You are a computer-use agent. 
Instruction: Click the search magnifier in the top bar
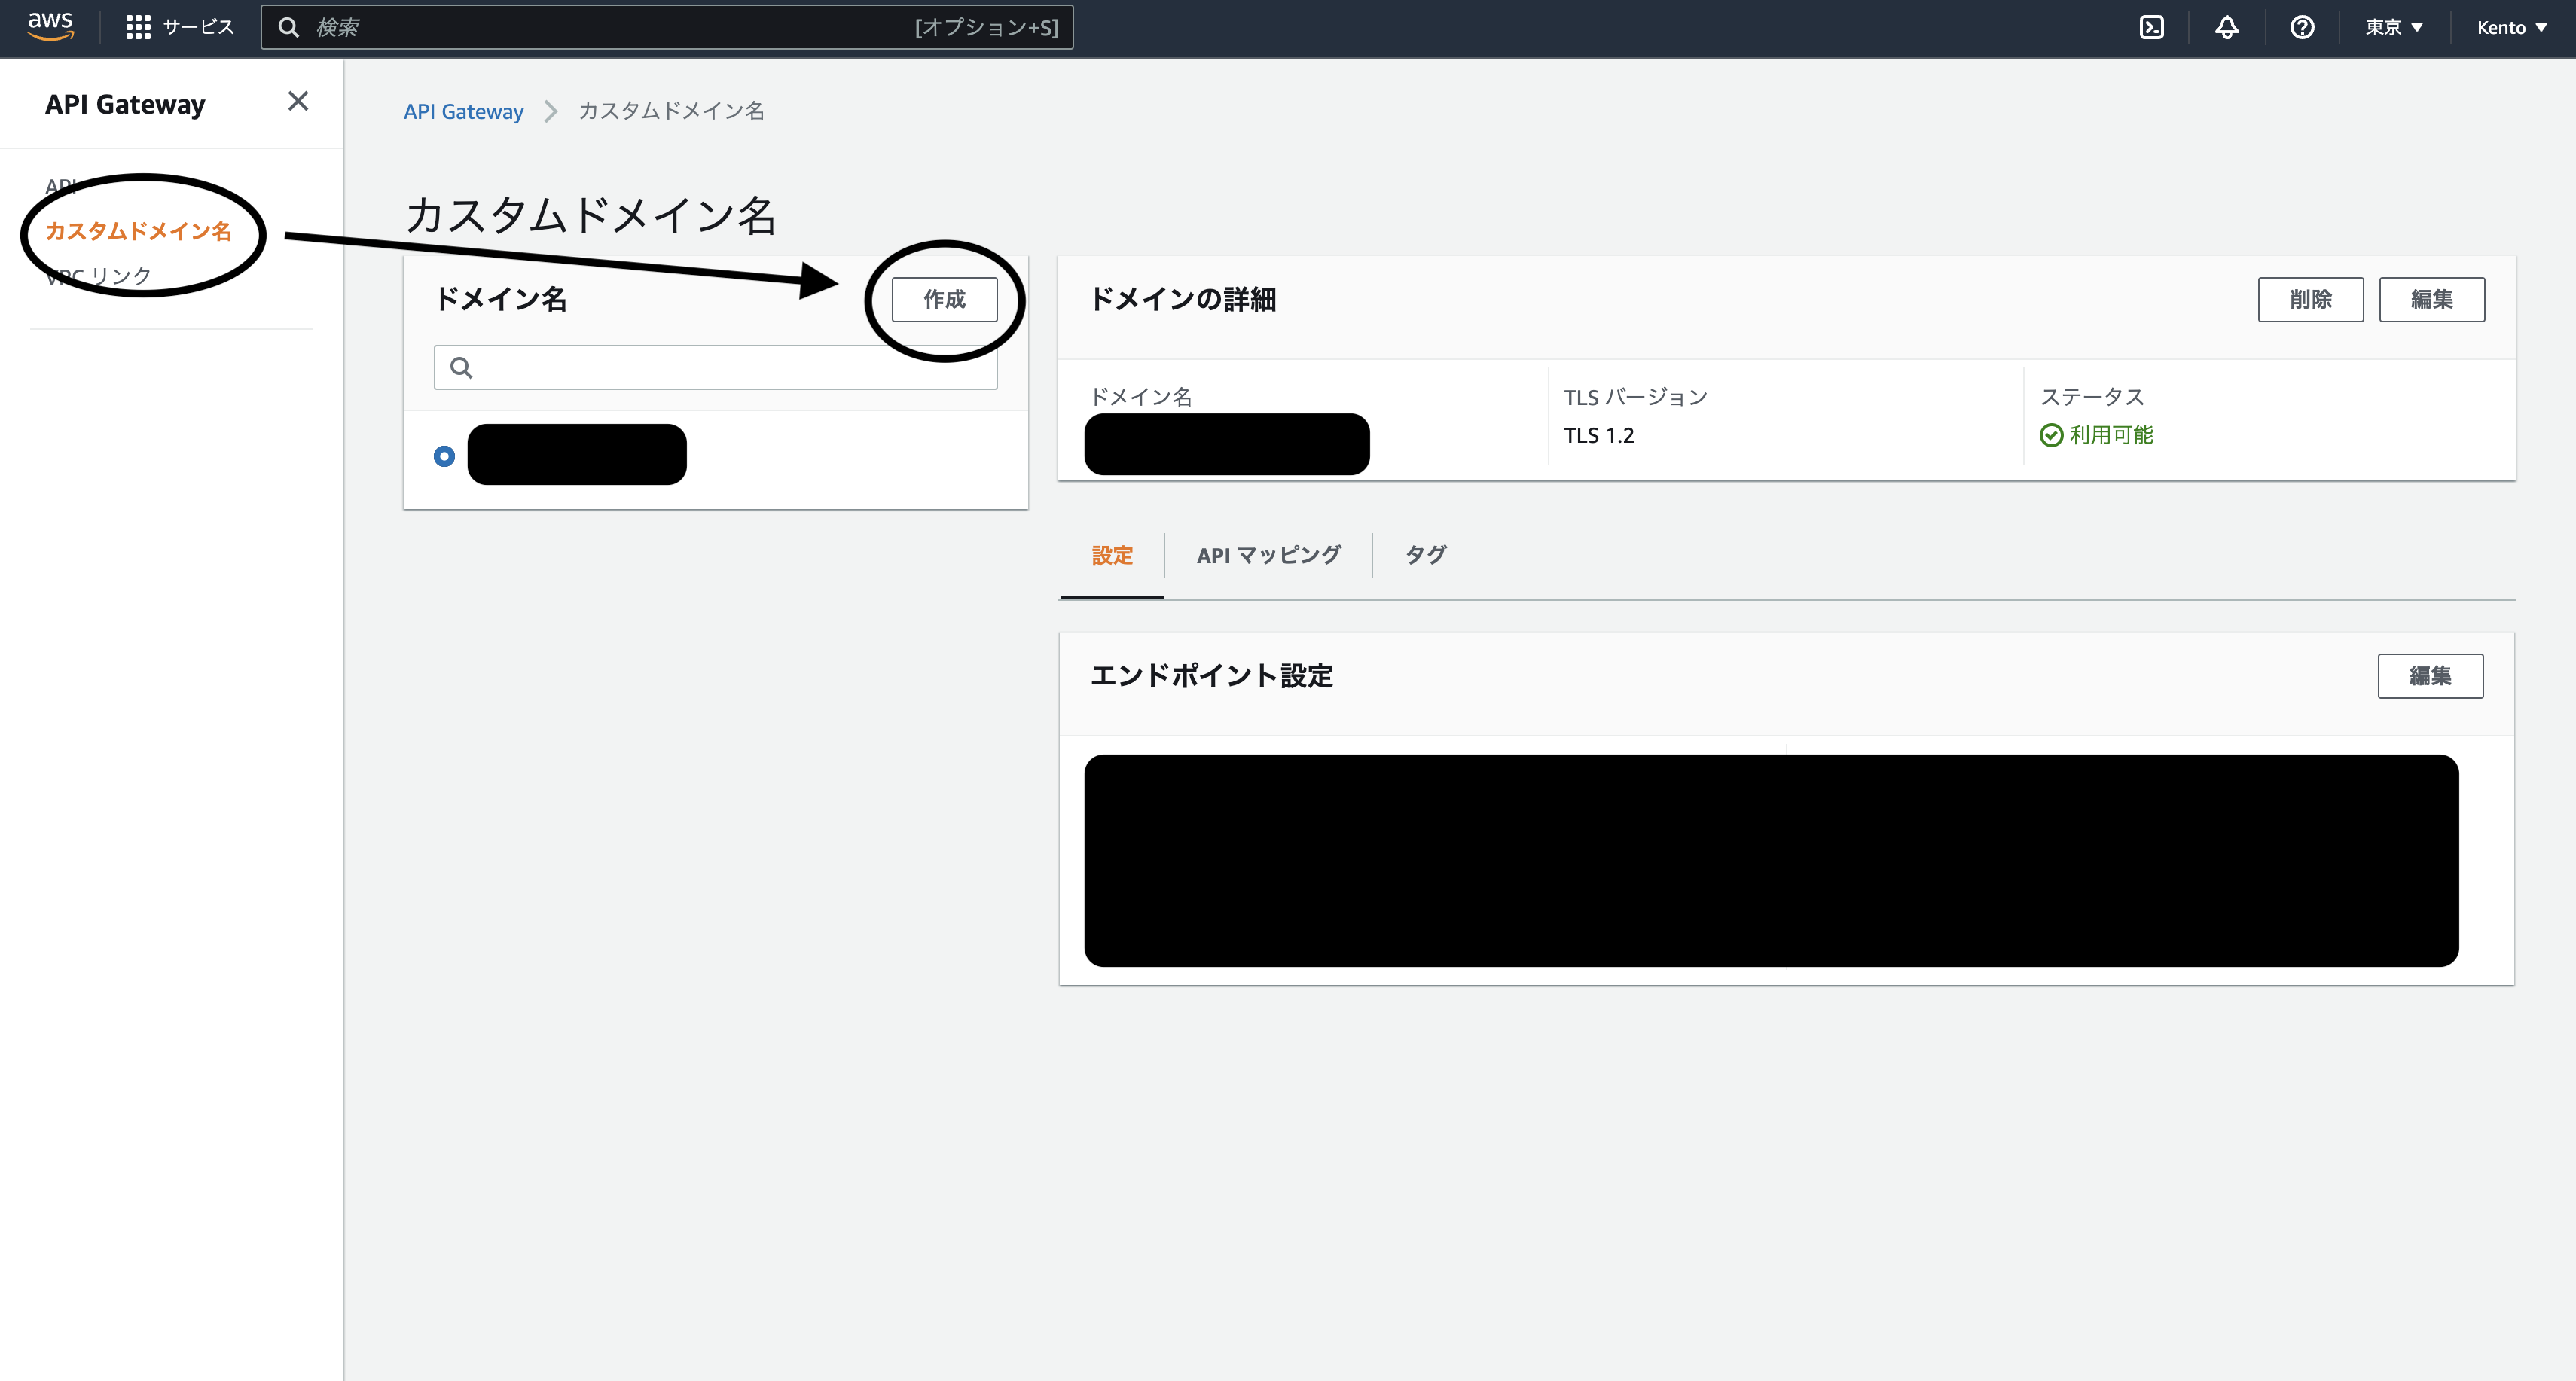pos(289,27)
